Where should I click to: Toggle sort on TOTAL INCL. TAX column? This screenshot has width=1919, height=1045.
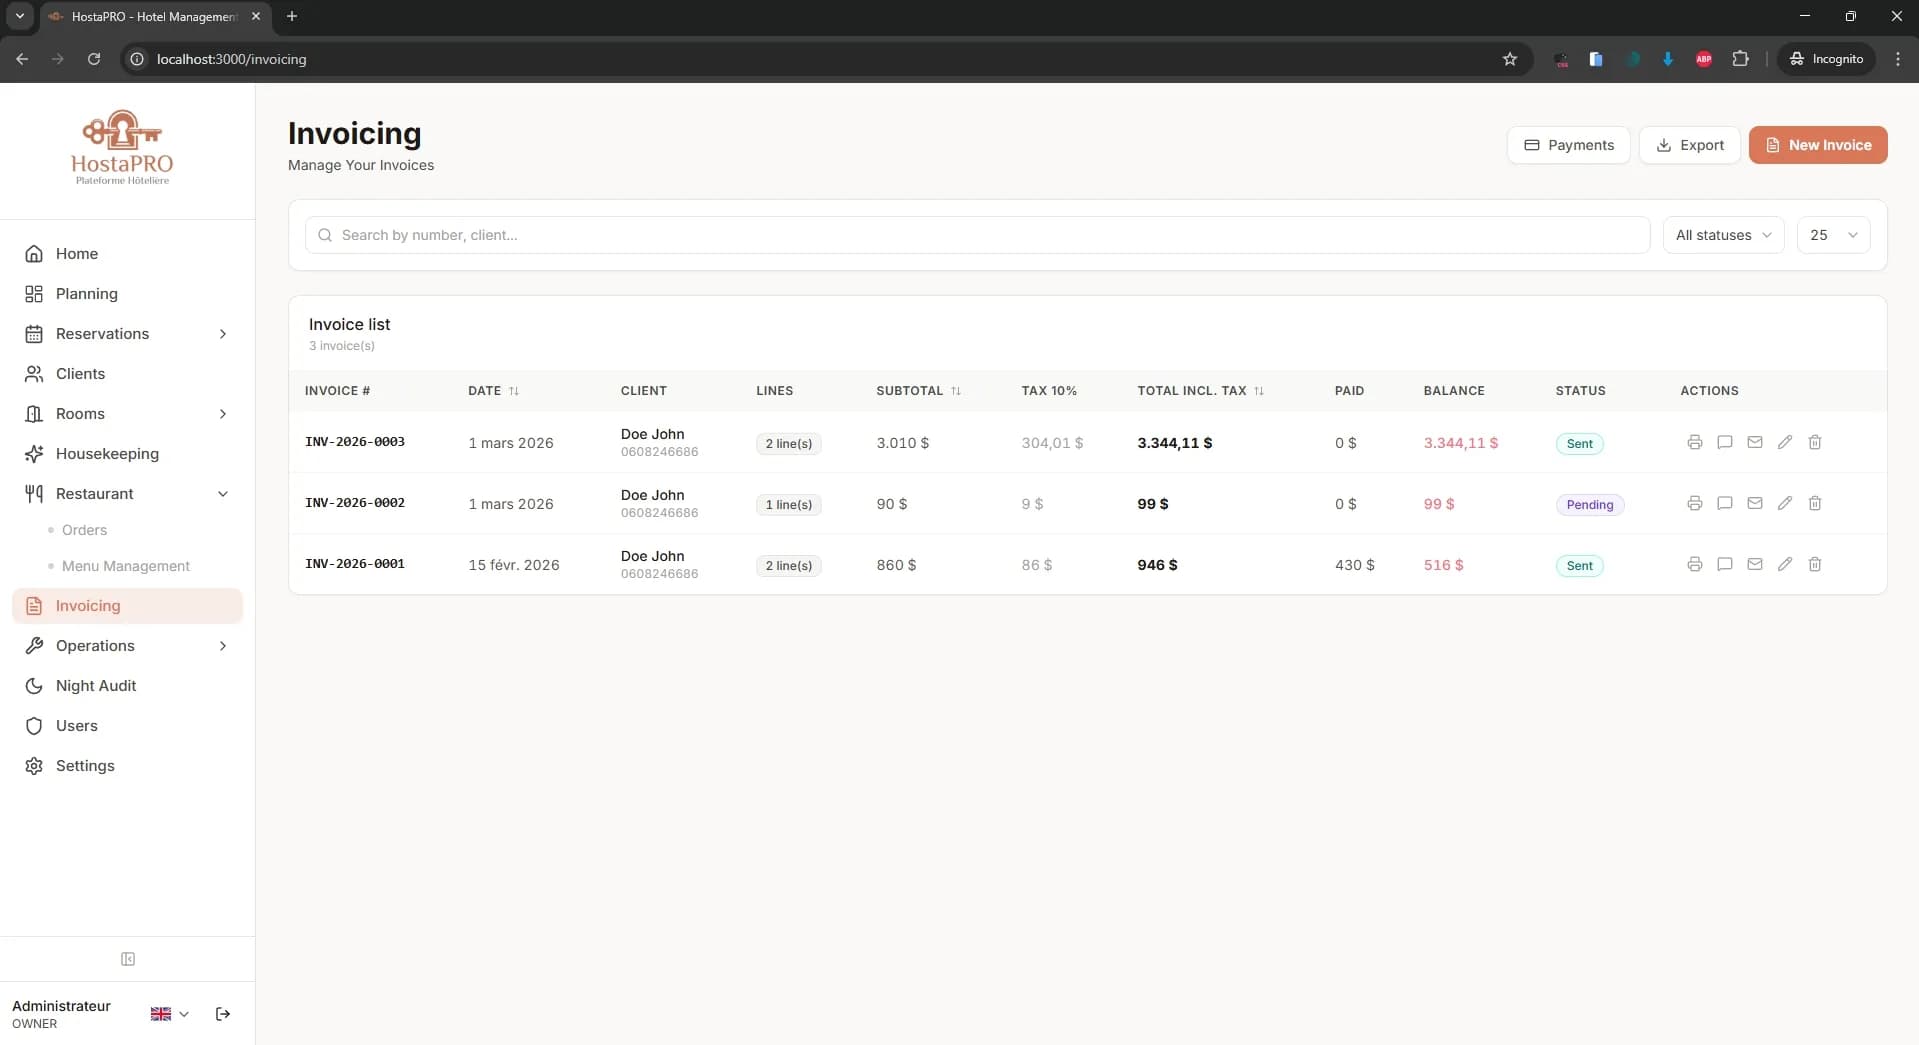pos(1259,391)
